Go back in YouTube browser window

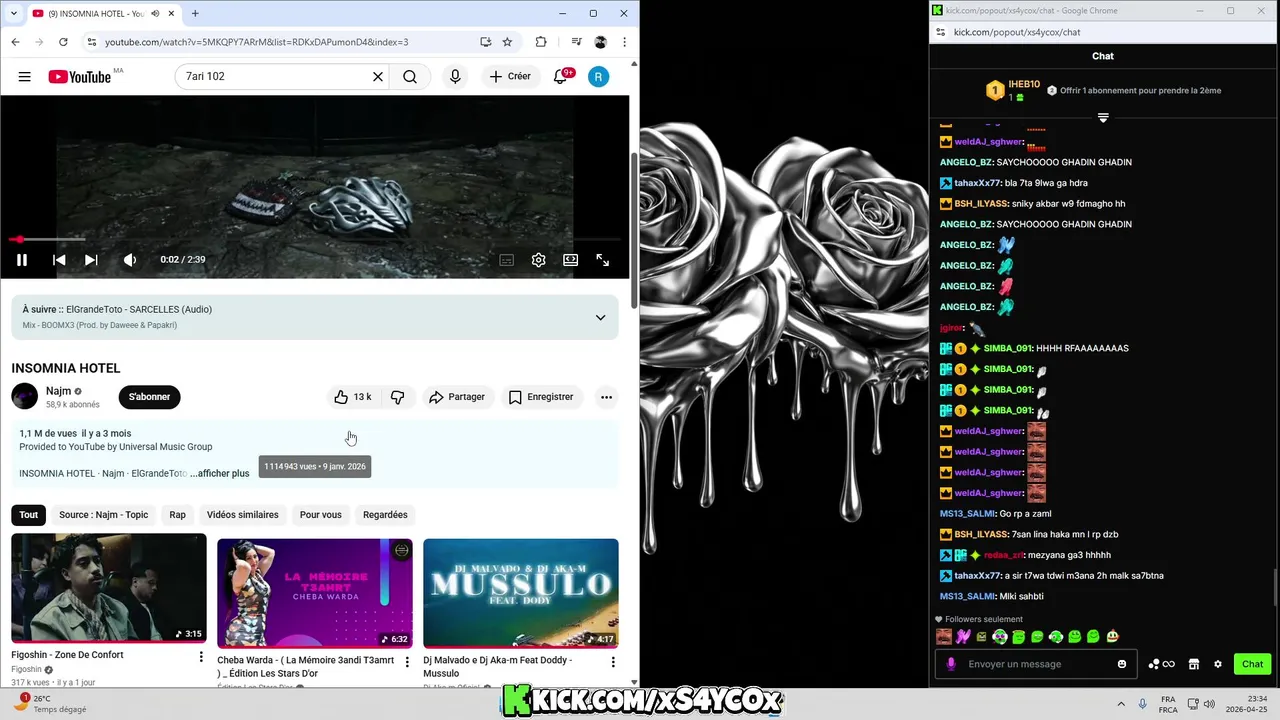click(15, 42)
